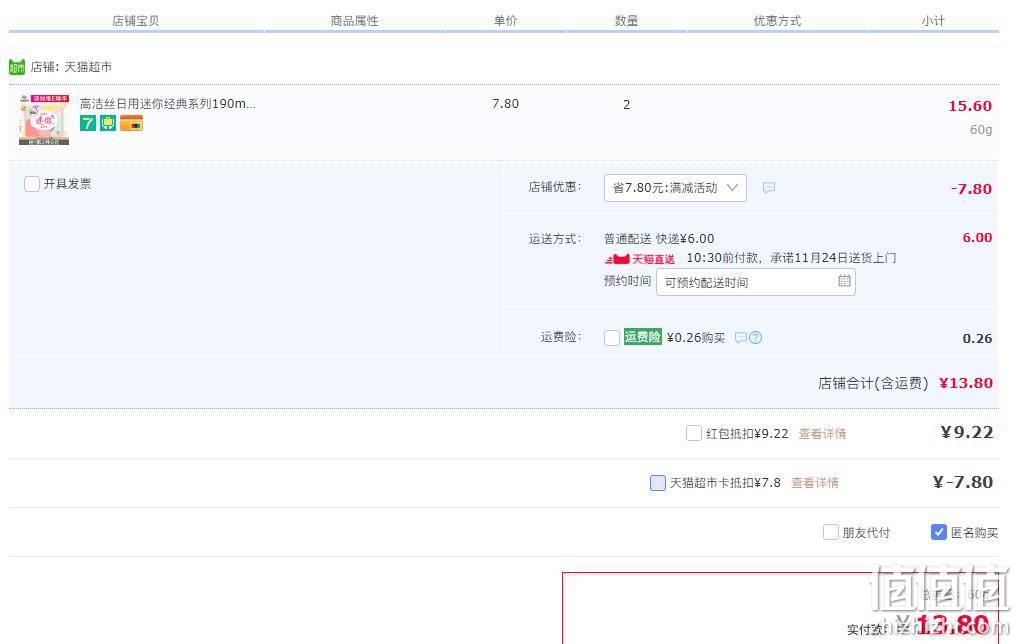Click the question mark help icon for 运费险

755,337
